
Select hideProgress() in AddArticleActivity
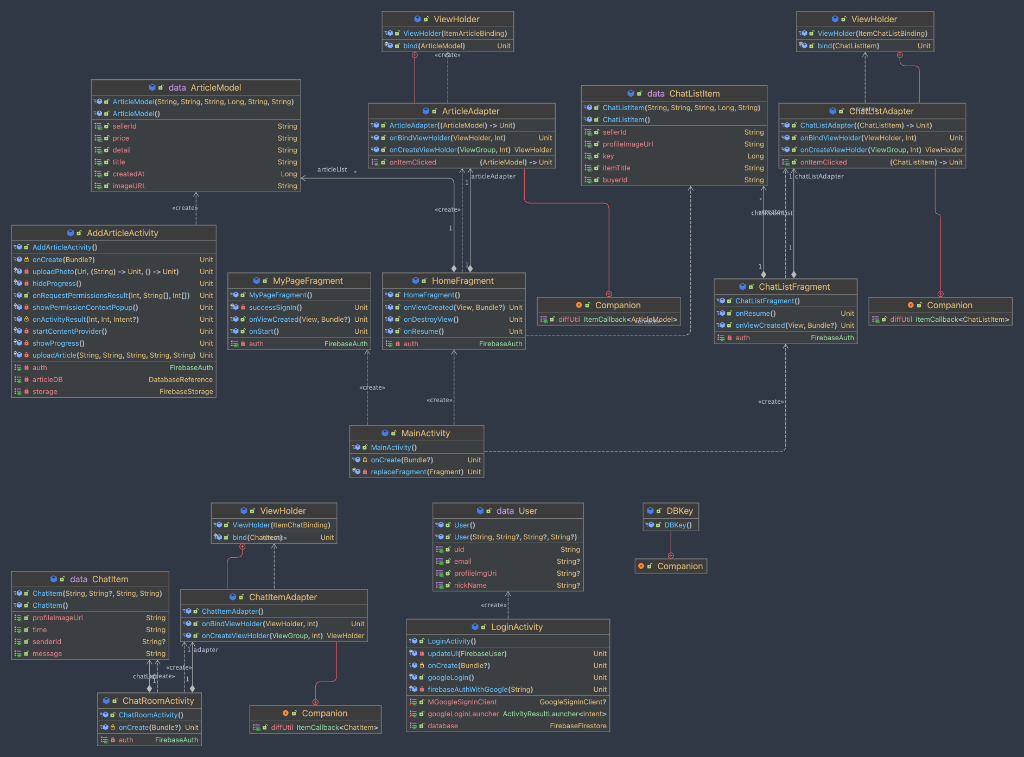(114, 283)
